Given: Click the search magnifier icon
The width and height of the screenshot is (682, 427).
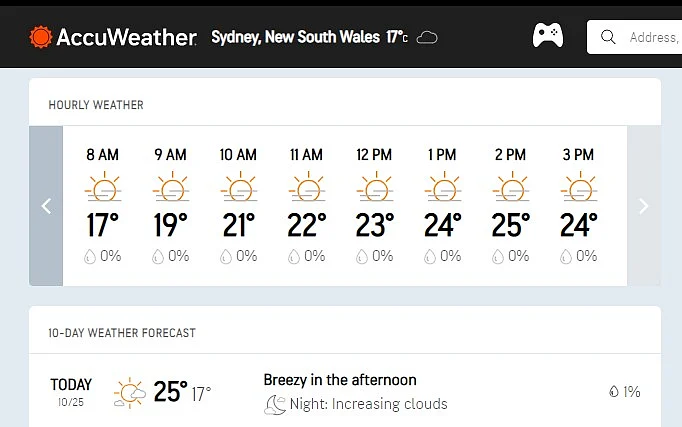Looking at the screenshot, I should coord(608,38).
